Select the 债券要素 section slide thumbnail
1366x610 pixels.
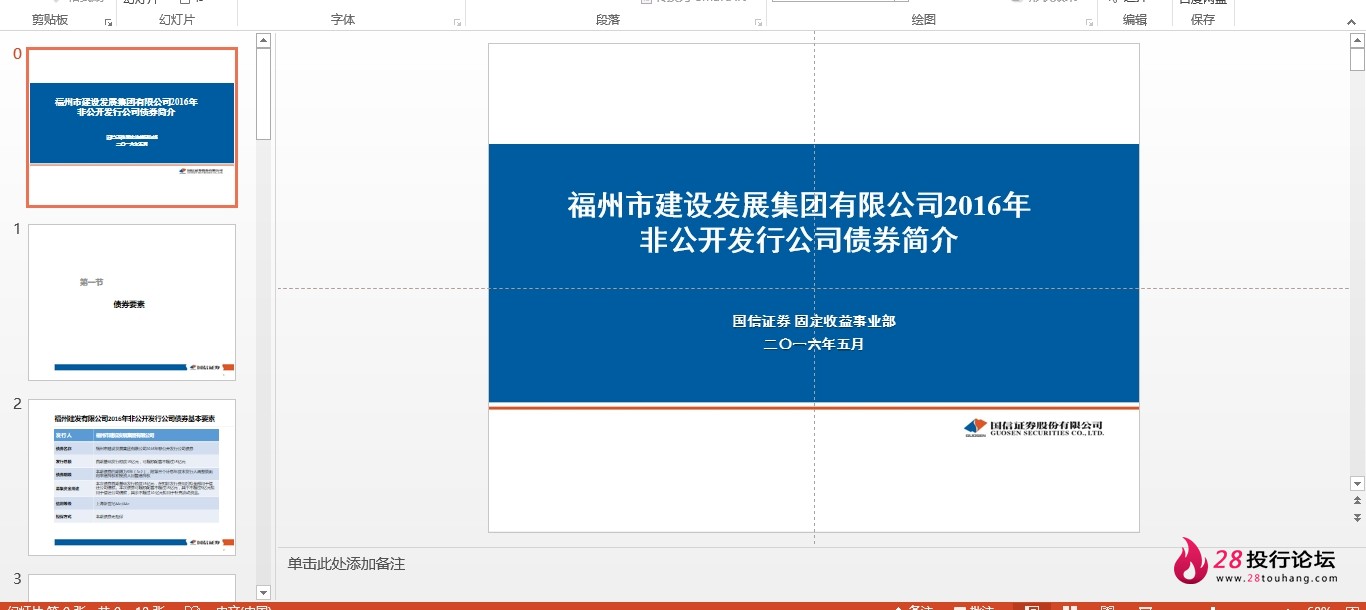132,302
